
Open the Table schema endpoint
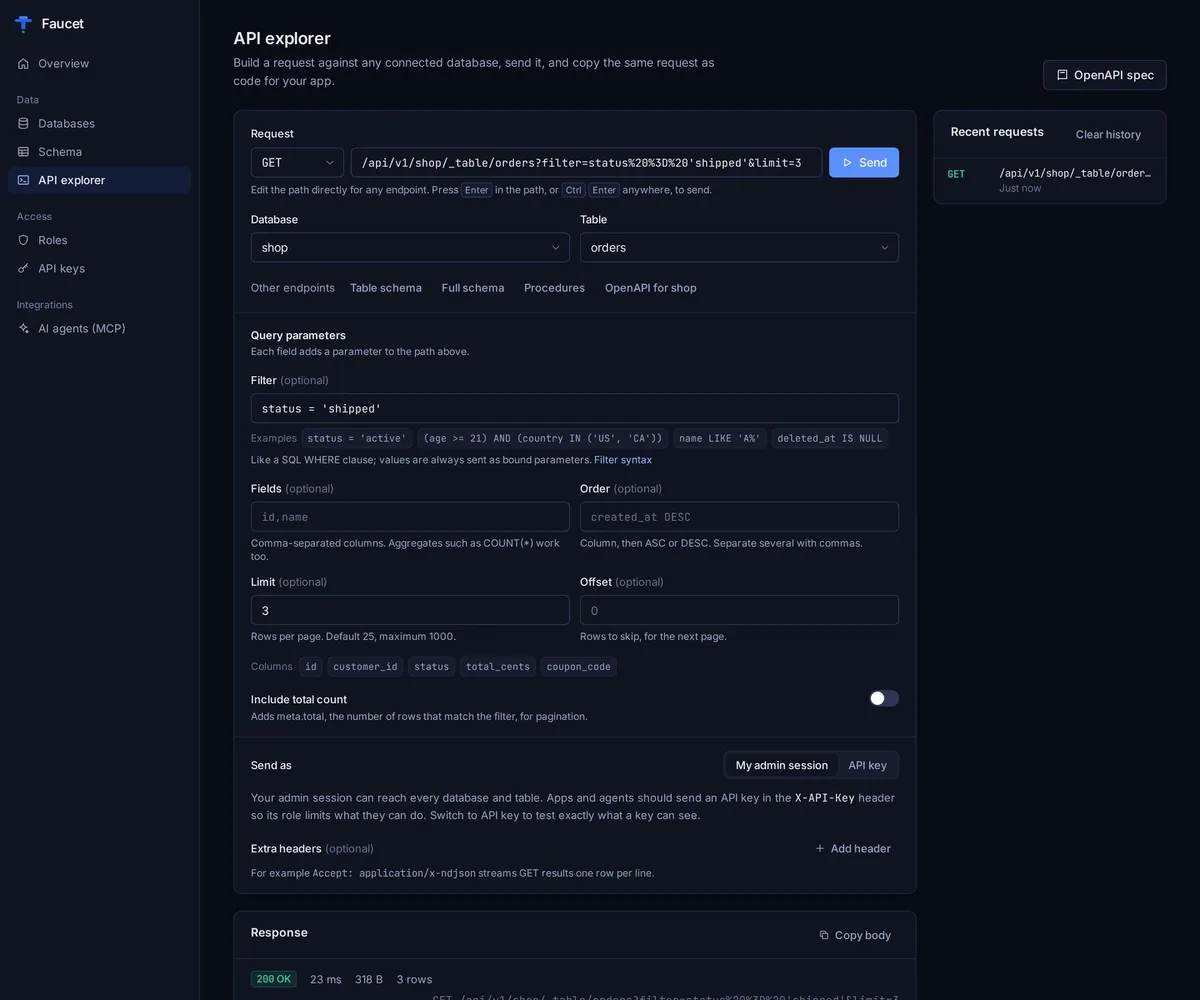pos(386,288)
